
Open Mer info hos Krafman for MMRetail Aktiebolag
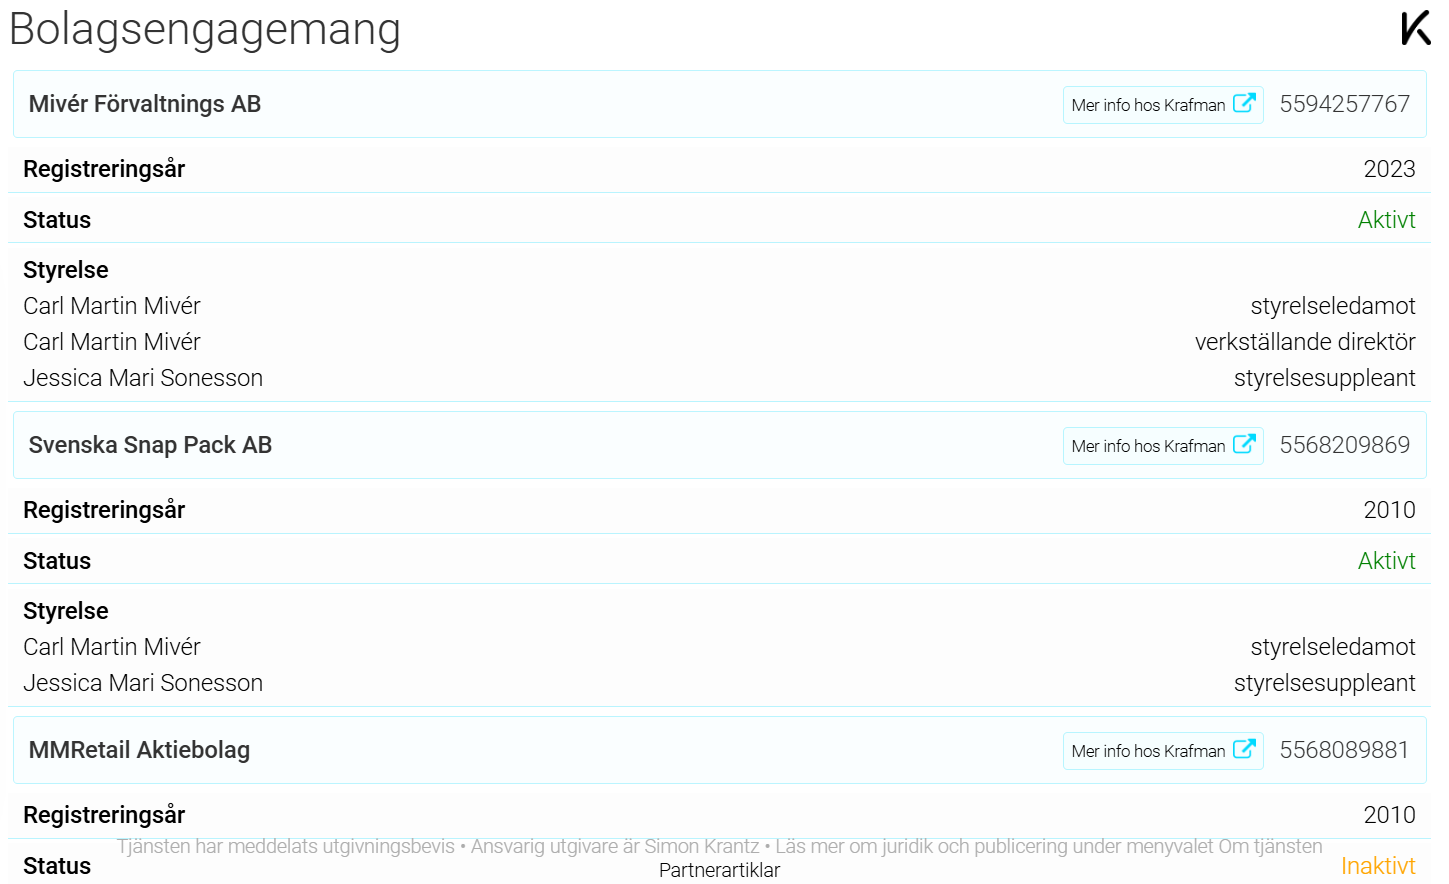pos(1163,751)
